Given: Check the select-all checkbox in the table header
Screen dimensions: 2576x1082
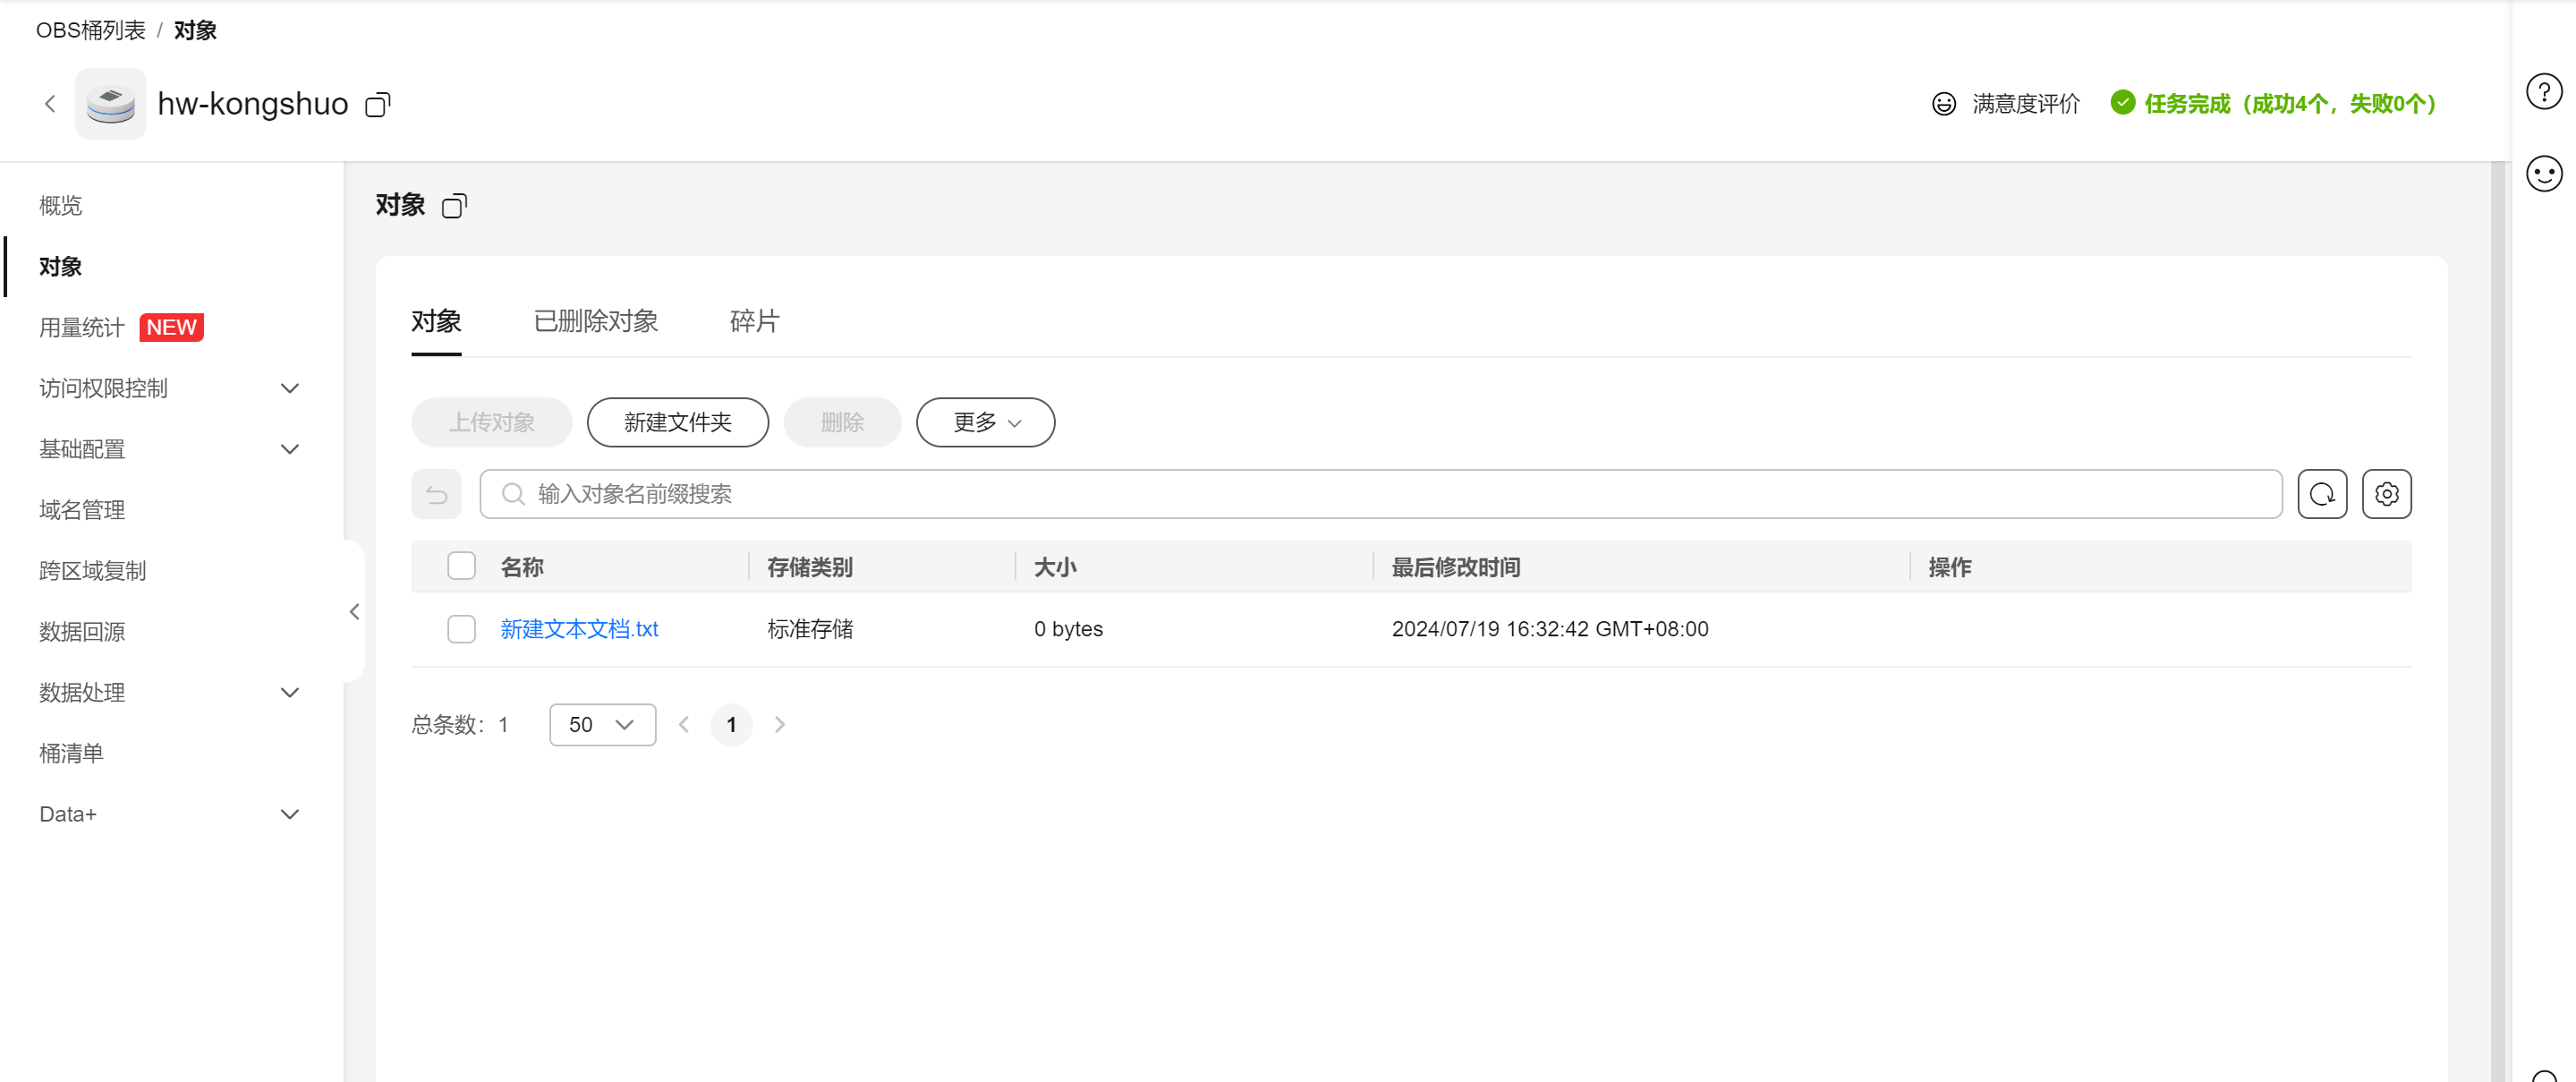Looking at the screenshot, I should click(x=461, y=567).
